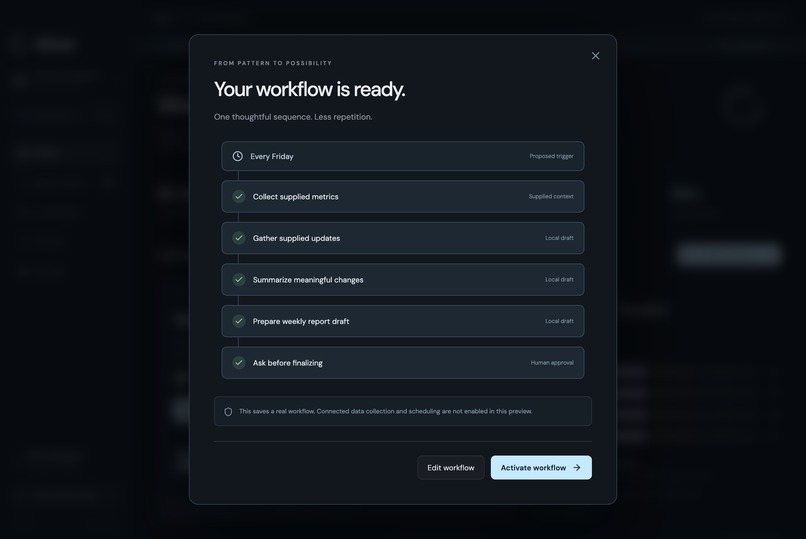Select the Prepare weekly report draft step text

[x=301, y=322]
